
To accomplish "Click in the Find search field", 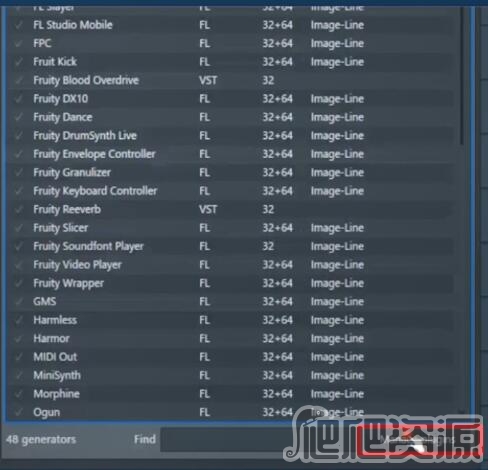I will (x=260, y=439).
